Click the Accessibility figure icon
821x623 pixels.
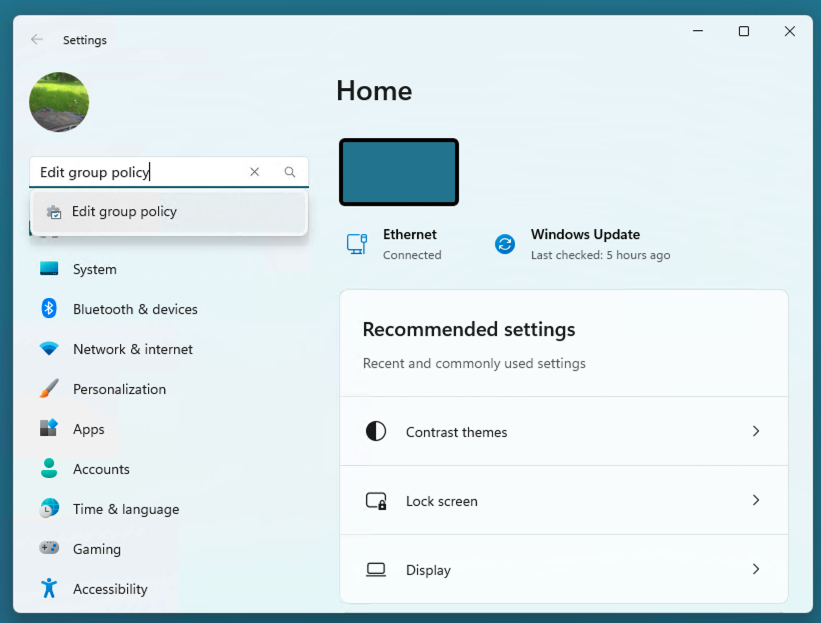pyautogui.click(x=49, y=589)
